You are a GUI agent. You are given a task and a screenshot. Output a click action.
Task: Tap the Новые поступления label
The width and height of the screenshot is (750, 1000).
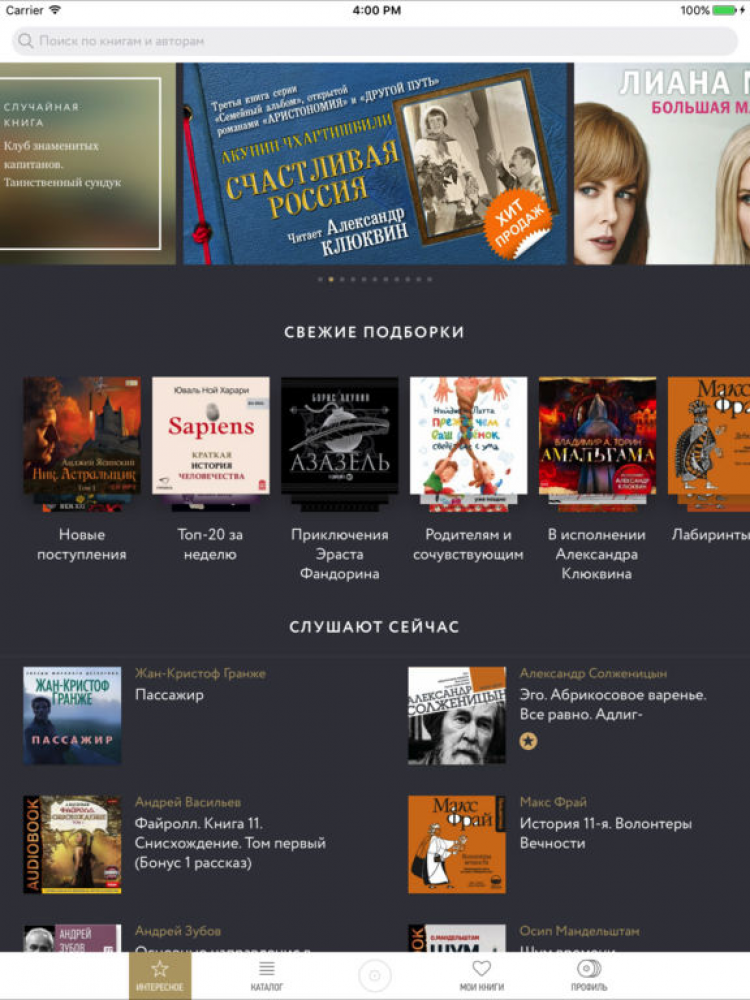pos(82,545)
